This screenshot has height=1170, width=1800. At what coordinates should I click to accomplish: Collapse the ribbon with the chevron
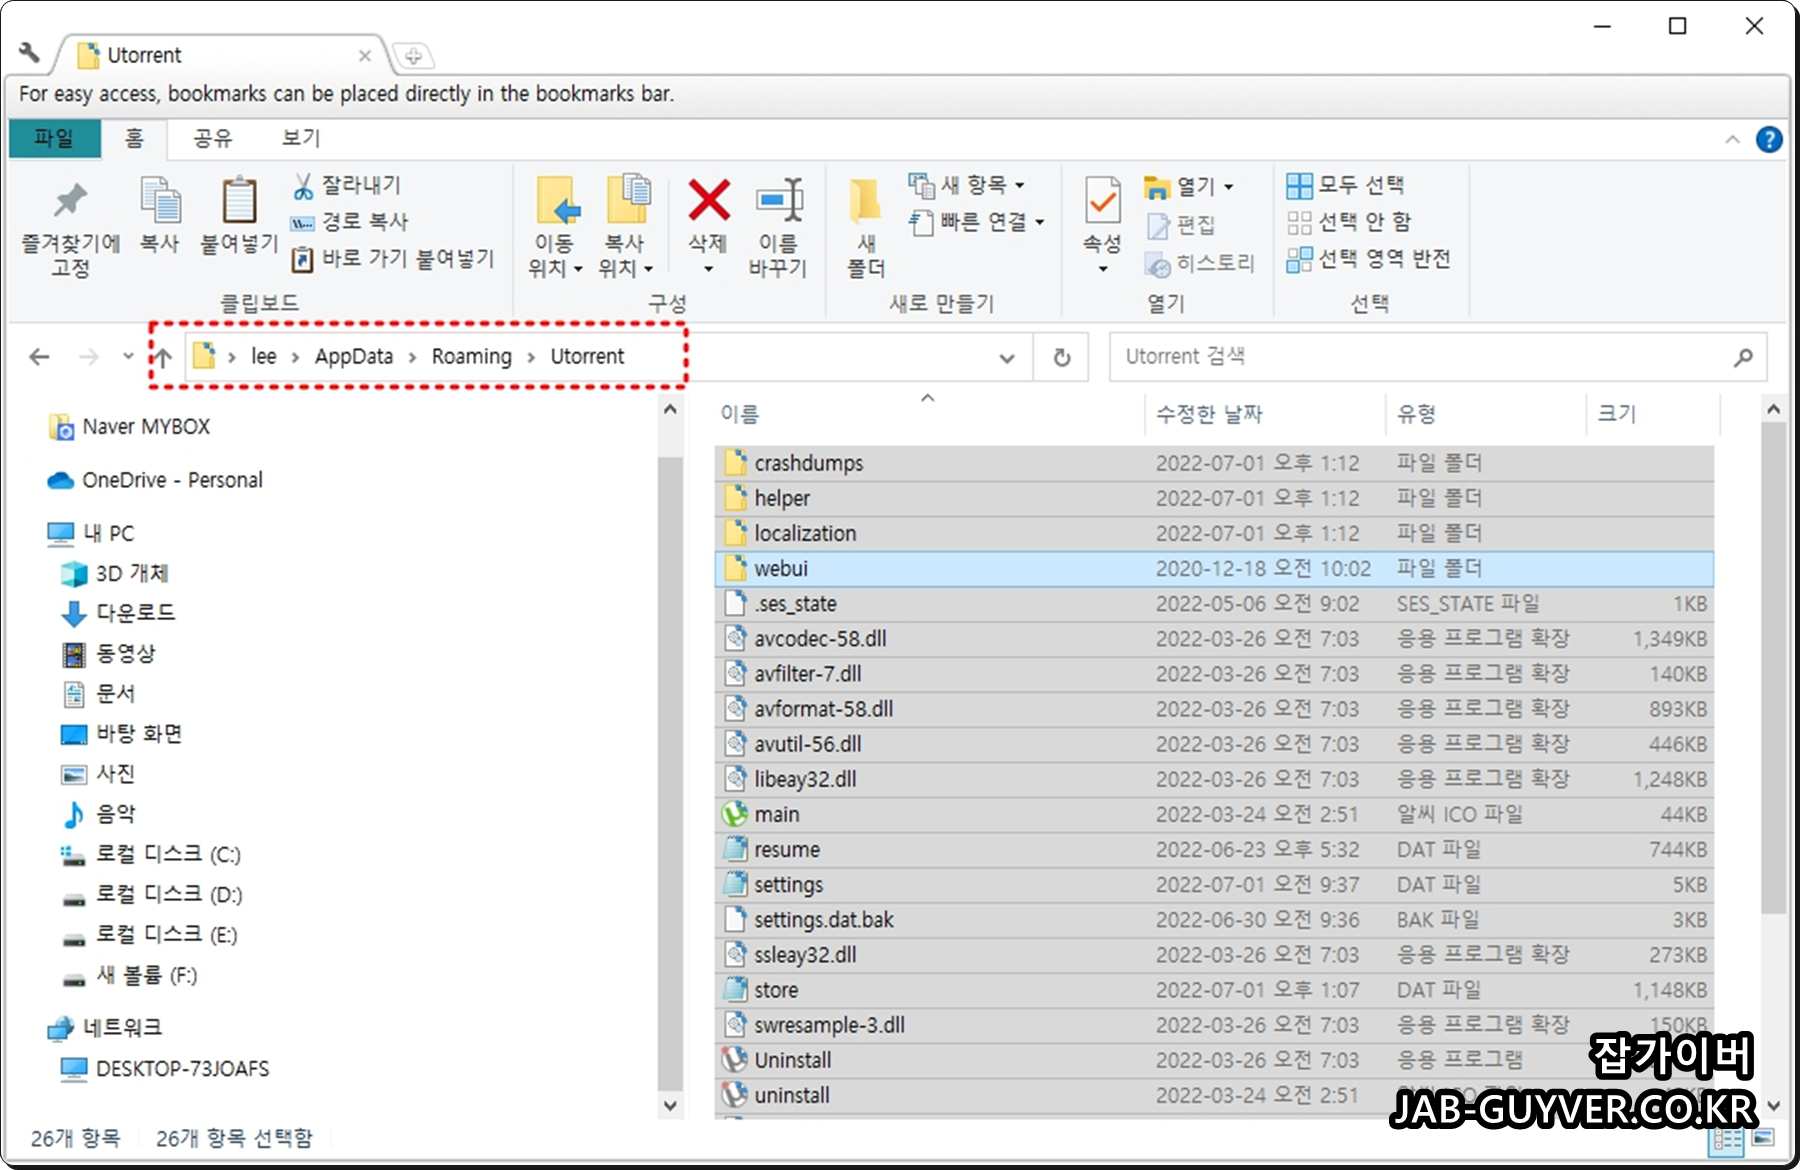pyautogui.click(x=1732, y=139)
